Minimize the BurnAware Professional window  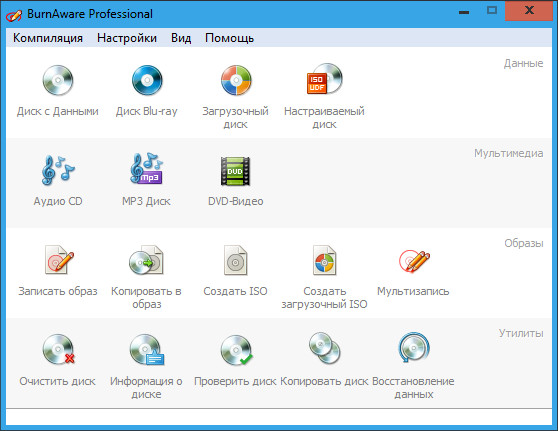[x=464, y=12]
